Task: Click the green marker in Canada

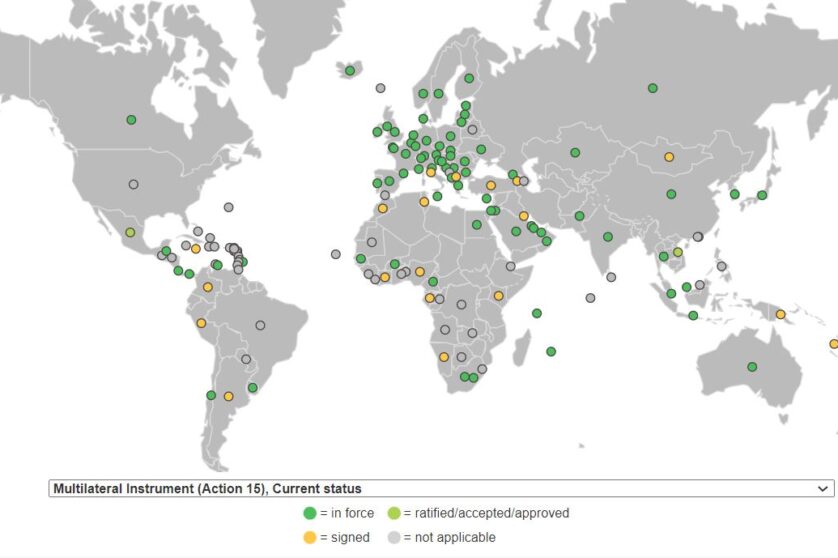Action: tap(131, 120)
